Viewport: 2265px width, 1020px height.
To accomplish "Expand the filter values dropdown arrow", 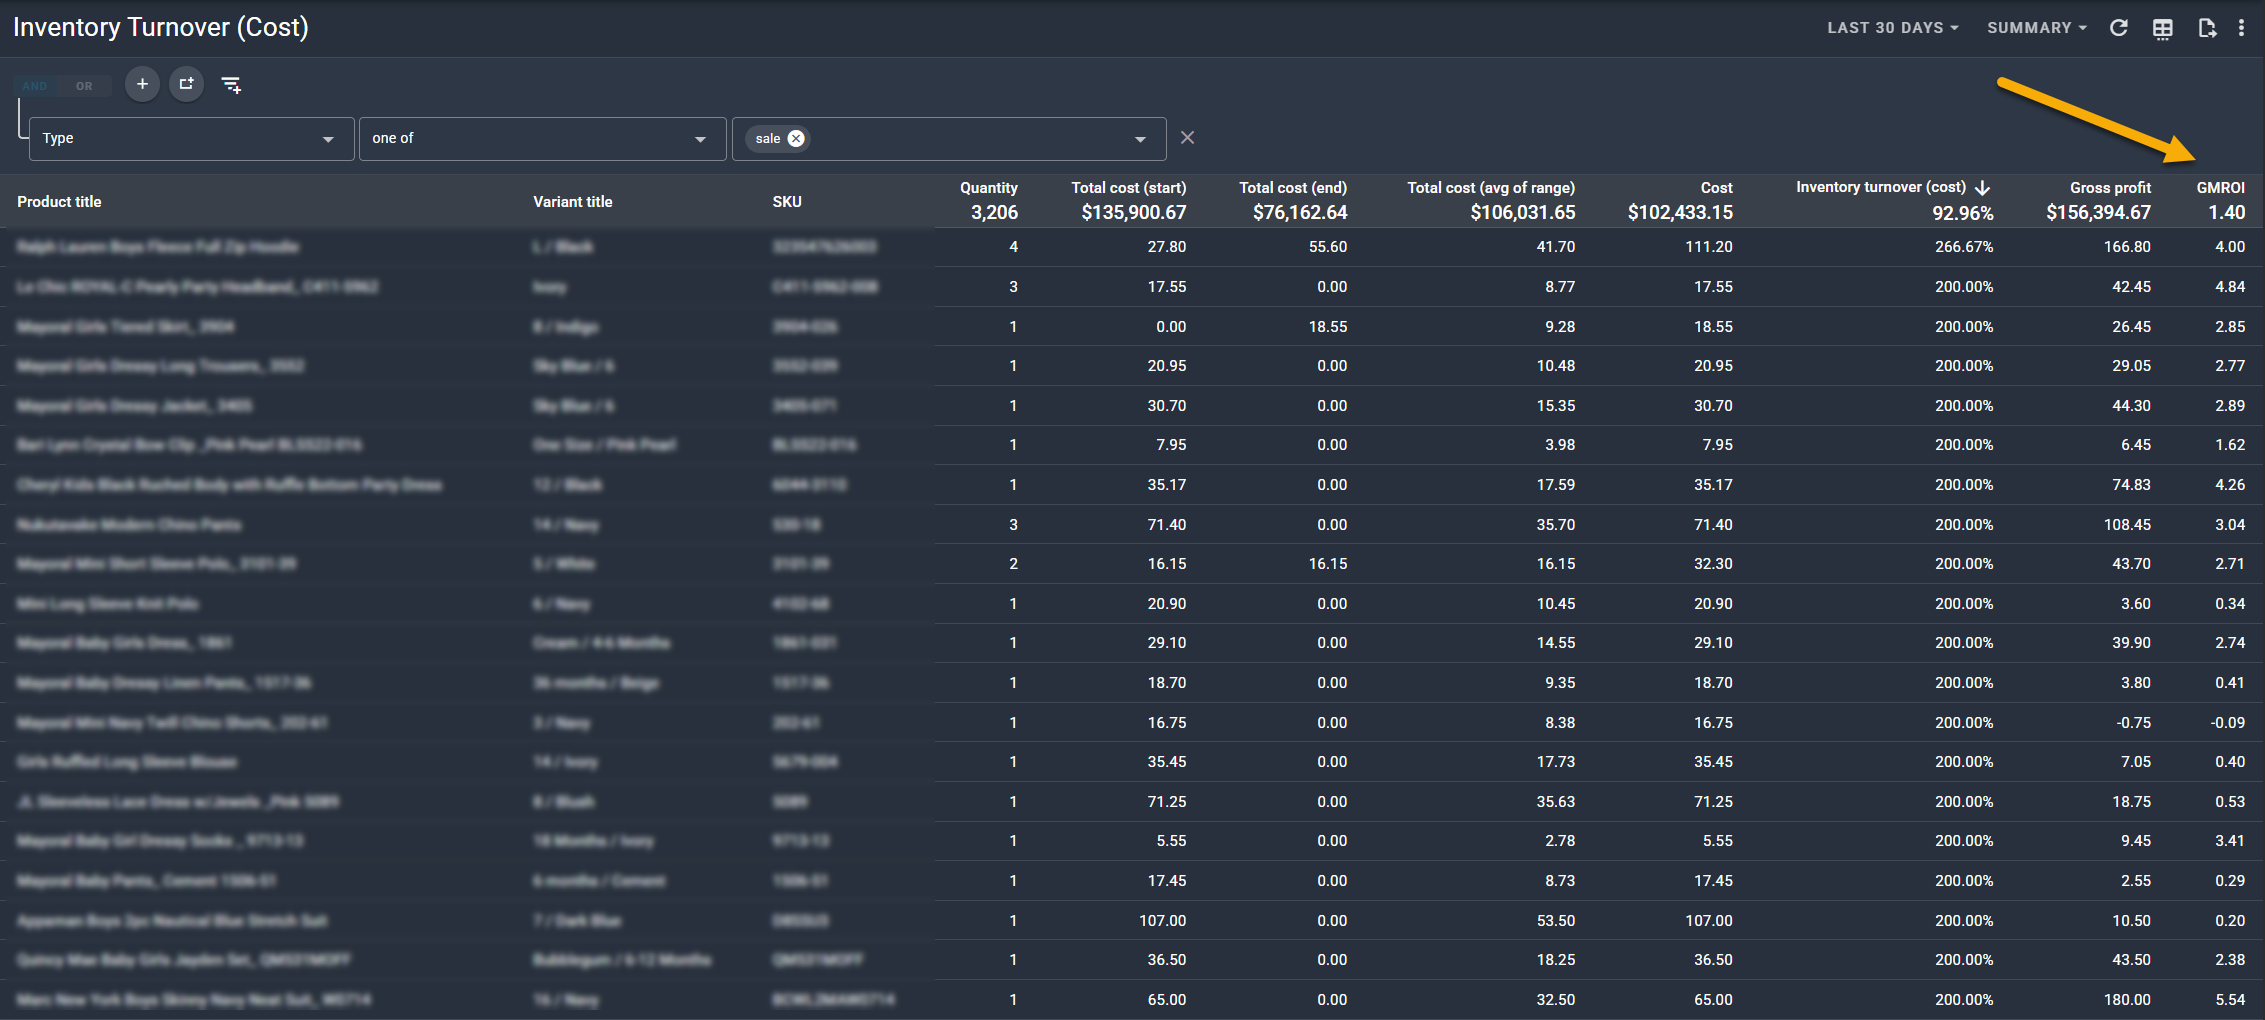I will [x=1140, y=139].
